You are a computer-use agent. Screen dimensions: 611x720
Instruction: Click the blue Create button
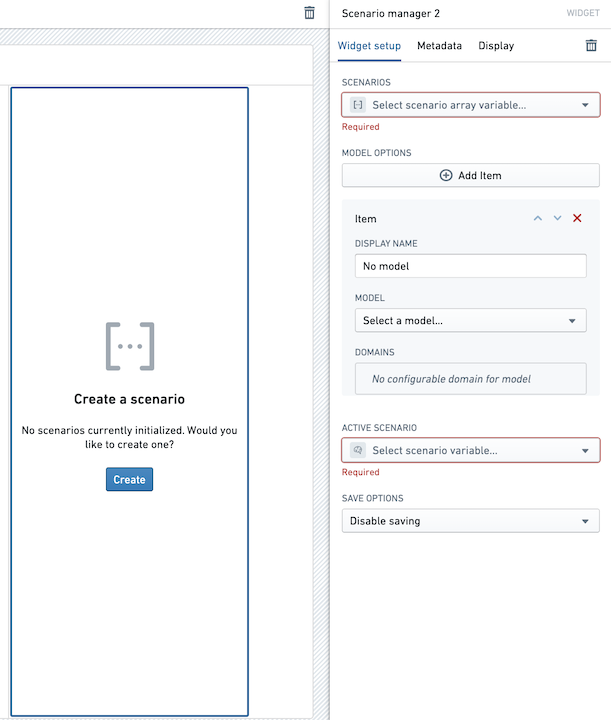(x=129, y=479)
